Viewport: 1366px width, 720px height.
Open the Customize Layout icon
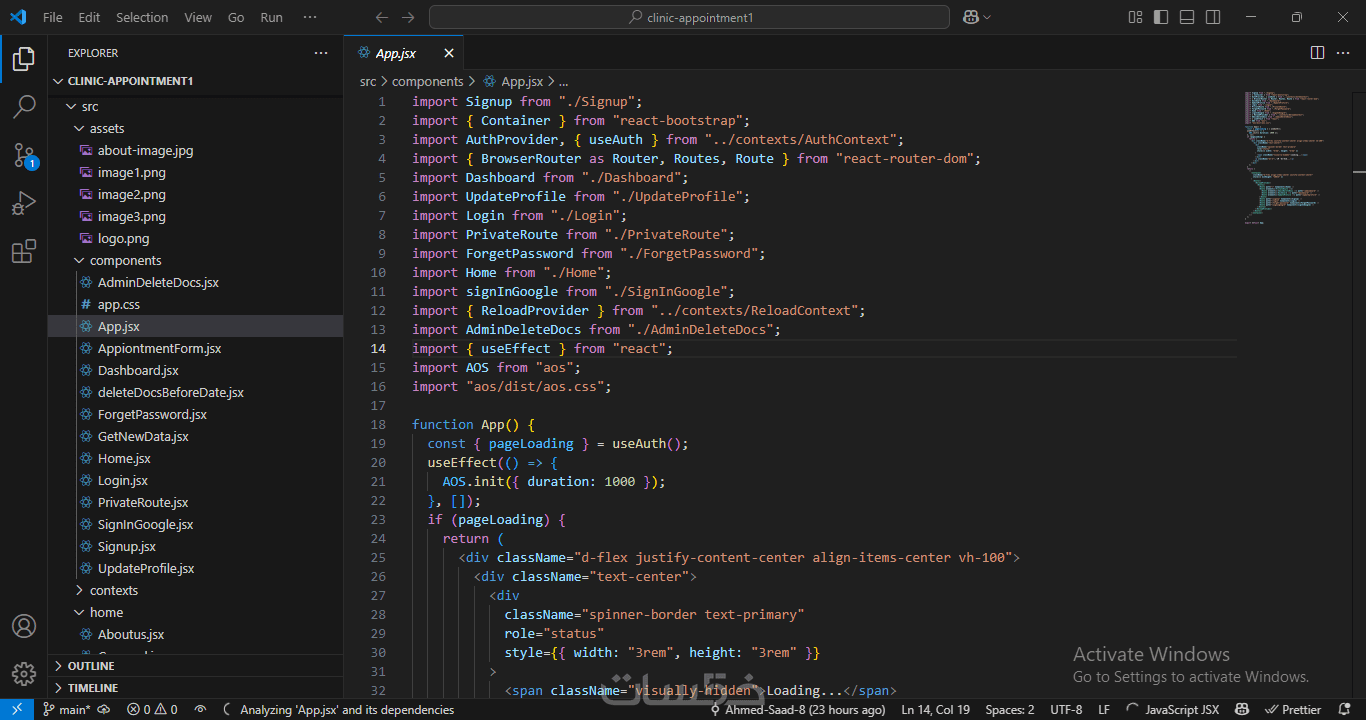(1135, 17)
